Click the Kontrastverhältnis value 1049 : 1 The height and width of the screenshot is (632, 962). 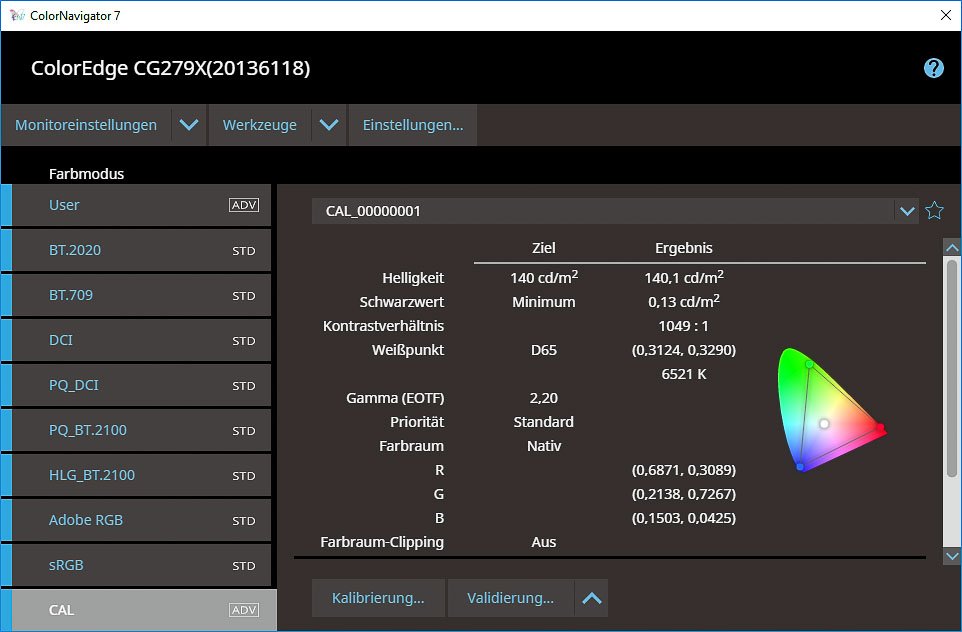(683, 326)
